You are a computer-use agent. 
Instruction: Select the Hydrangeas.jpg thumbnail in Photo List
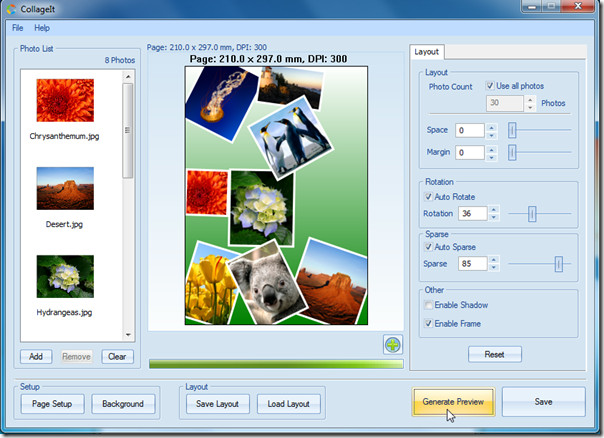(x=65, y=276)
